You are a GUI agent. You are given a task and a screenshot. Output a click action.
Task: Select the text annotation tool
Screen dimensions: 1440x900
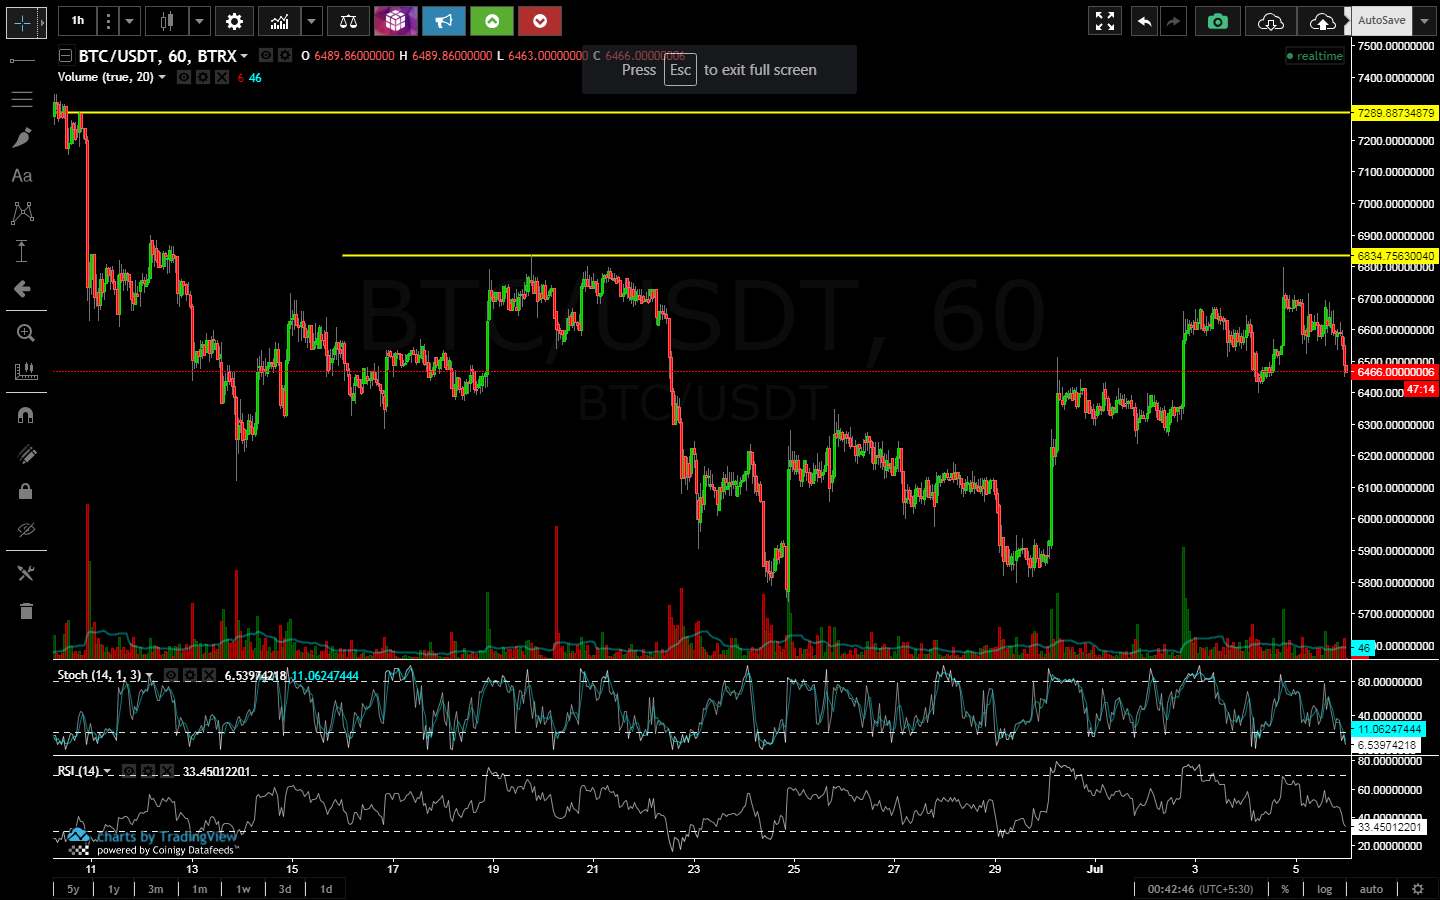pos(22,176)
